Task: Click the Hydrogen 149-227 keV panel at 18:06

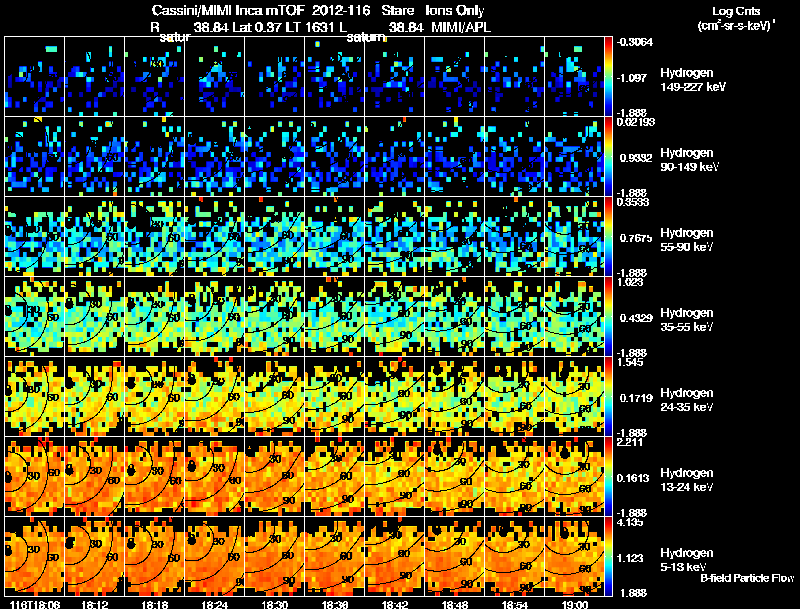Action: pyautogui.click(x=34, y=77)
